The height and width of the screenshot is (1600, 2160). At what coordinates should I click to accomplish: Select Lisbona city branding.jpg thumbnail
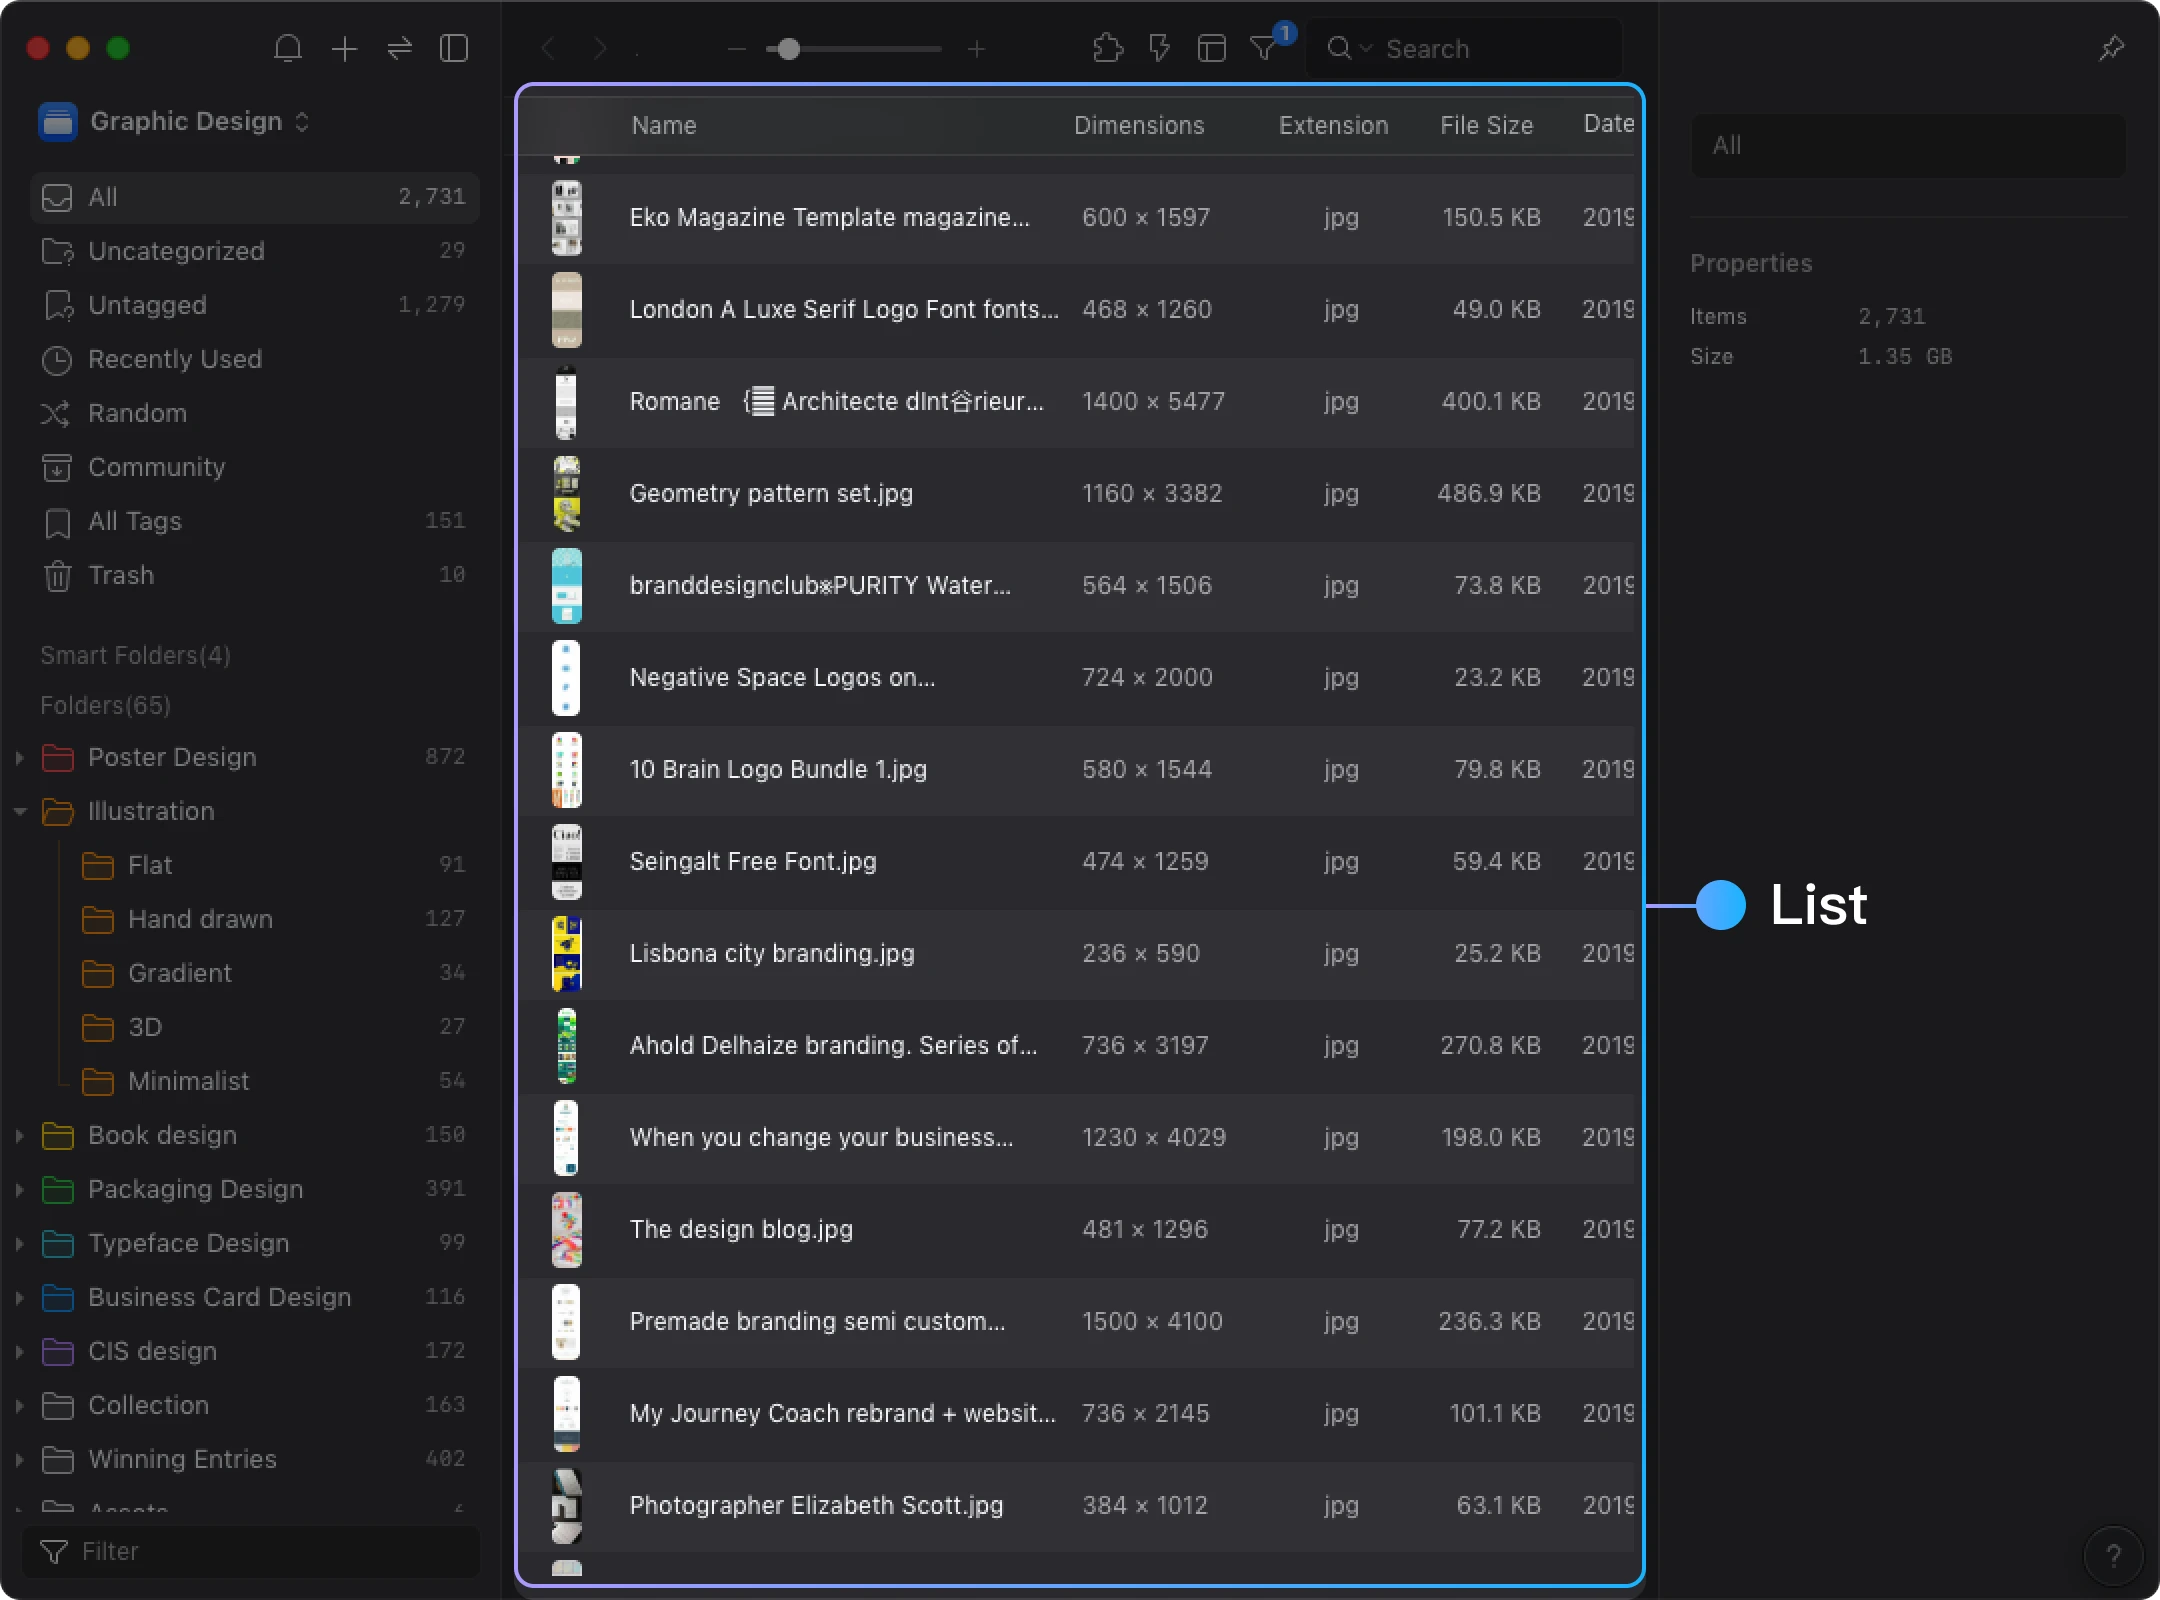pos(567,954)
